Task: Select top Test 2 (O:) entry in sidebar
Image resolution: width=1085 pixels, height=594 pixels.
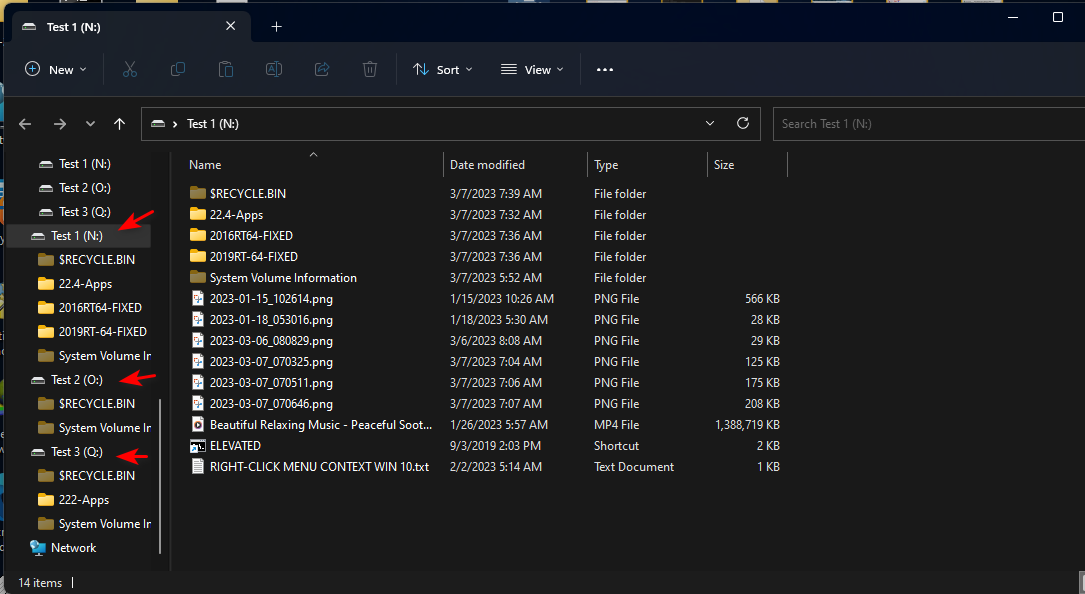Action: (84, 188)
